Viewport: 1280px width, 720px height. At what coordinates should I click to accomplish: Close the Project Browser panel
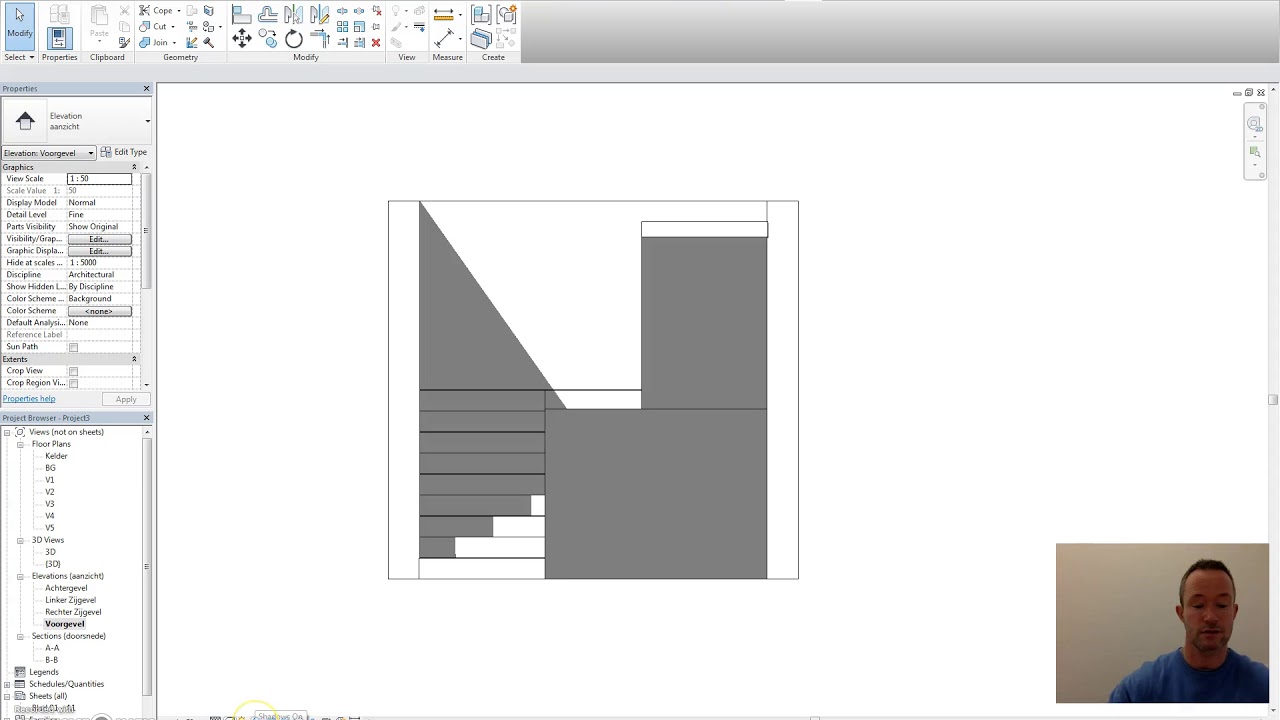click(x=146, y=418)
